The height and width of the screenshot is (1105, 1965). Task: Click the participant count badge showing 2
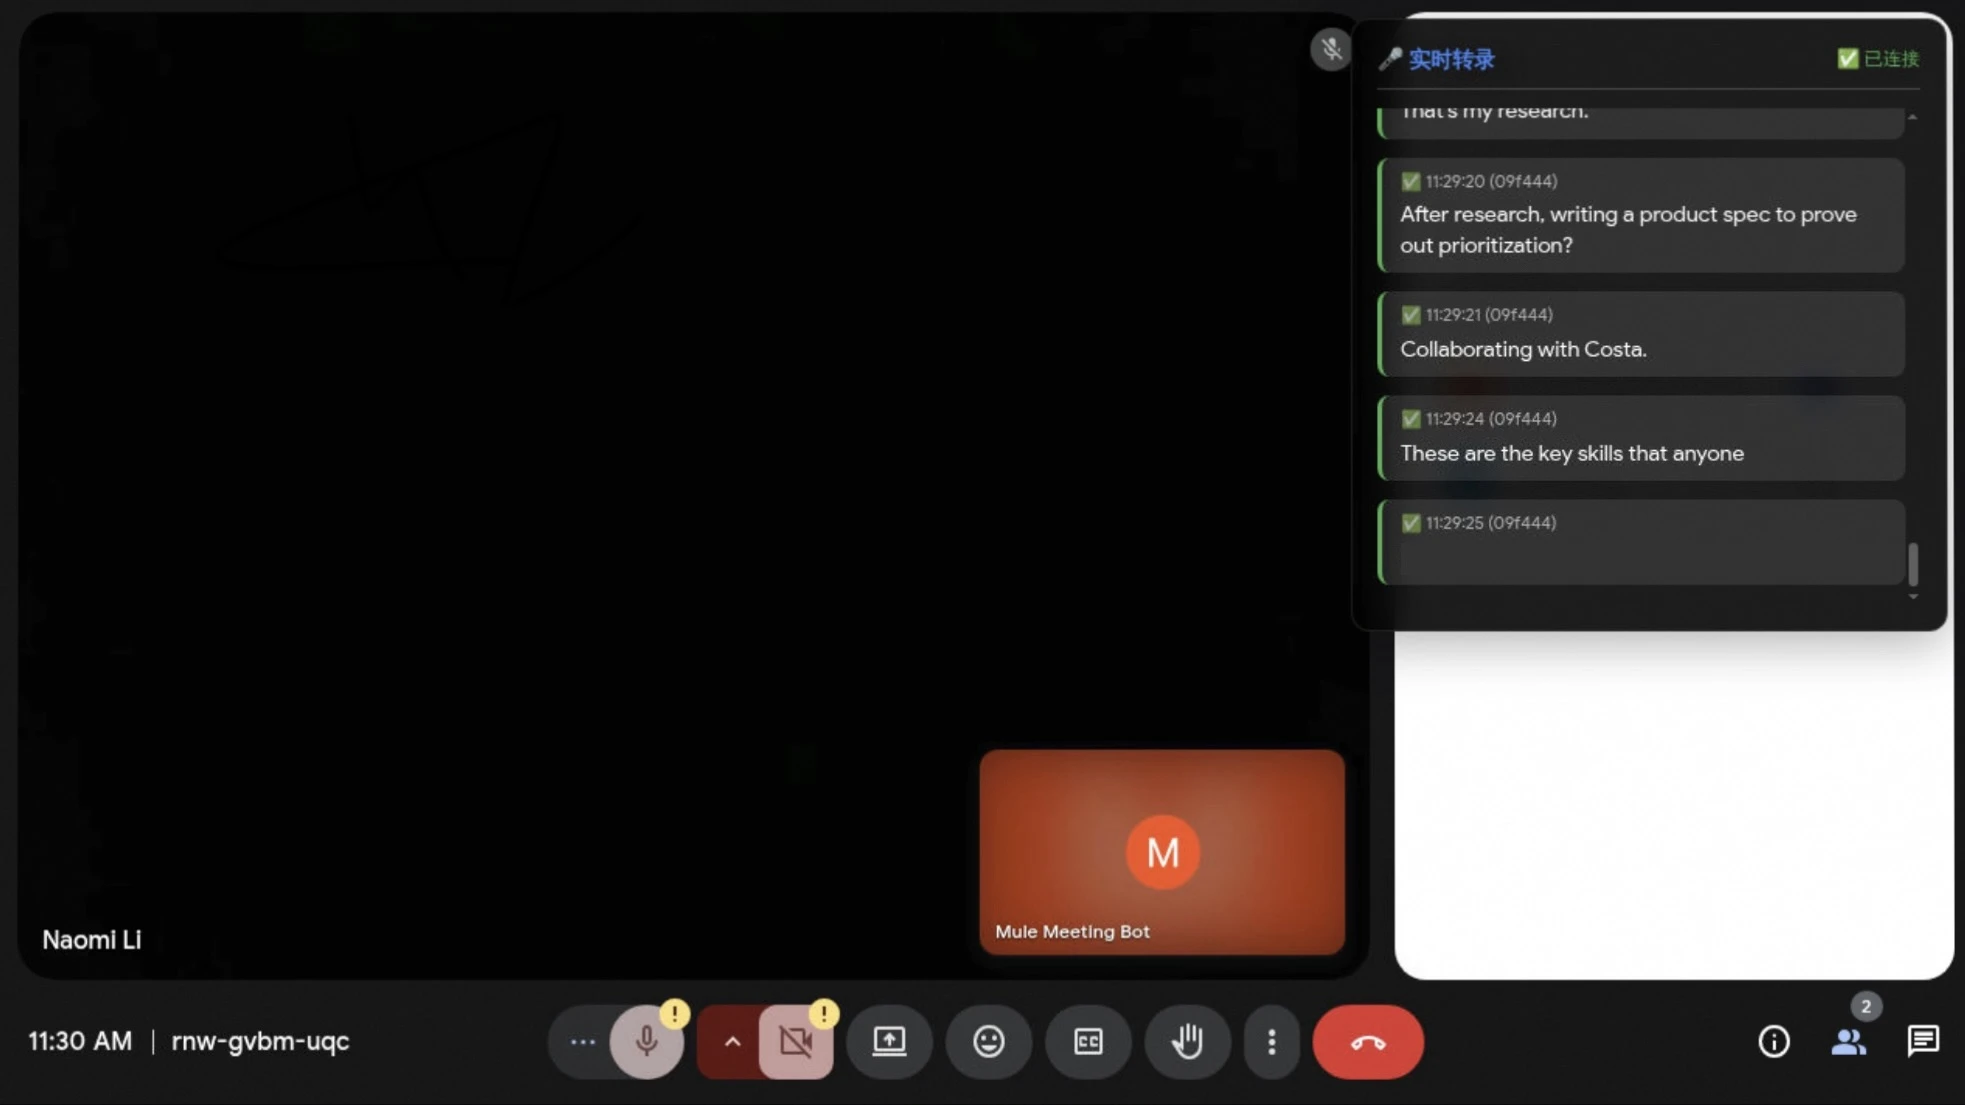tap(1865, 1007)
